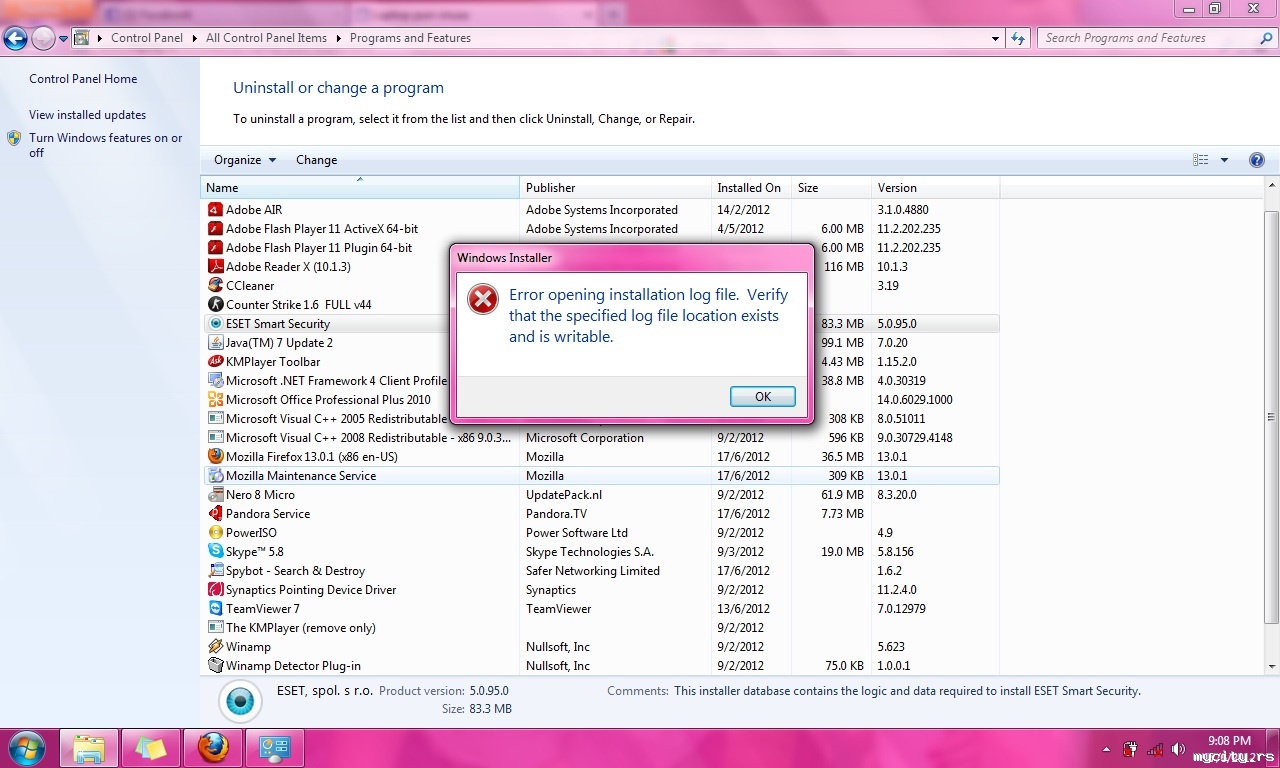
Task: Click the All Control Panel Items breadcrumb
Action: 266,38
